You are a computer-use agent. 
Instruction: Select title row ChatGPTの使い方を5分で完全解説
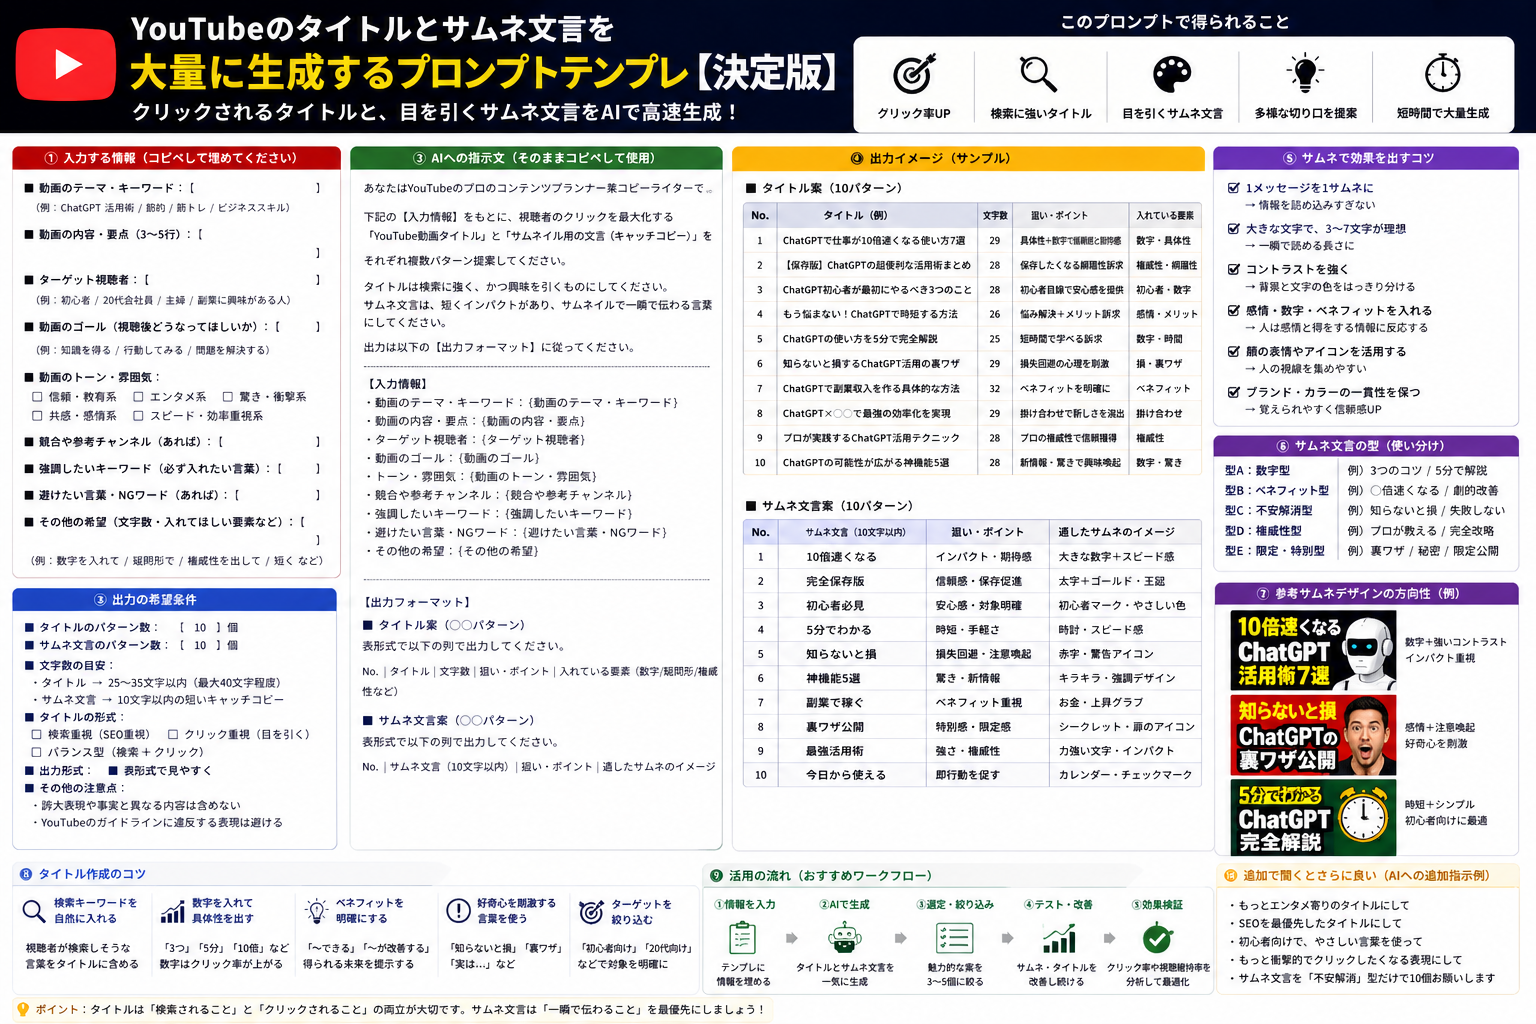(x=972, y=339)
